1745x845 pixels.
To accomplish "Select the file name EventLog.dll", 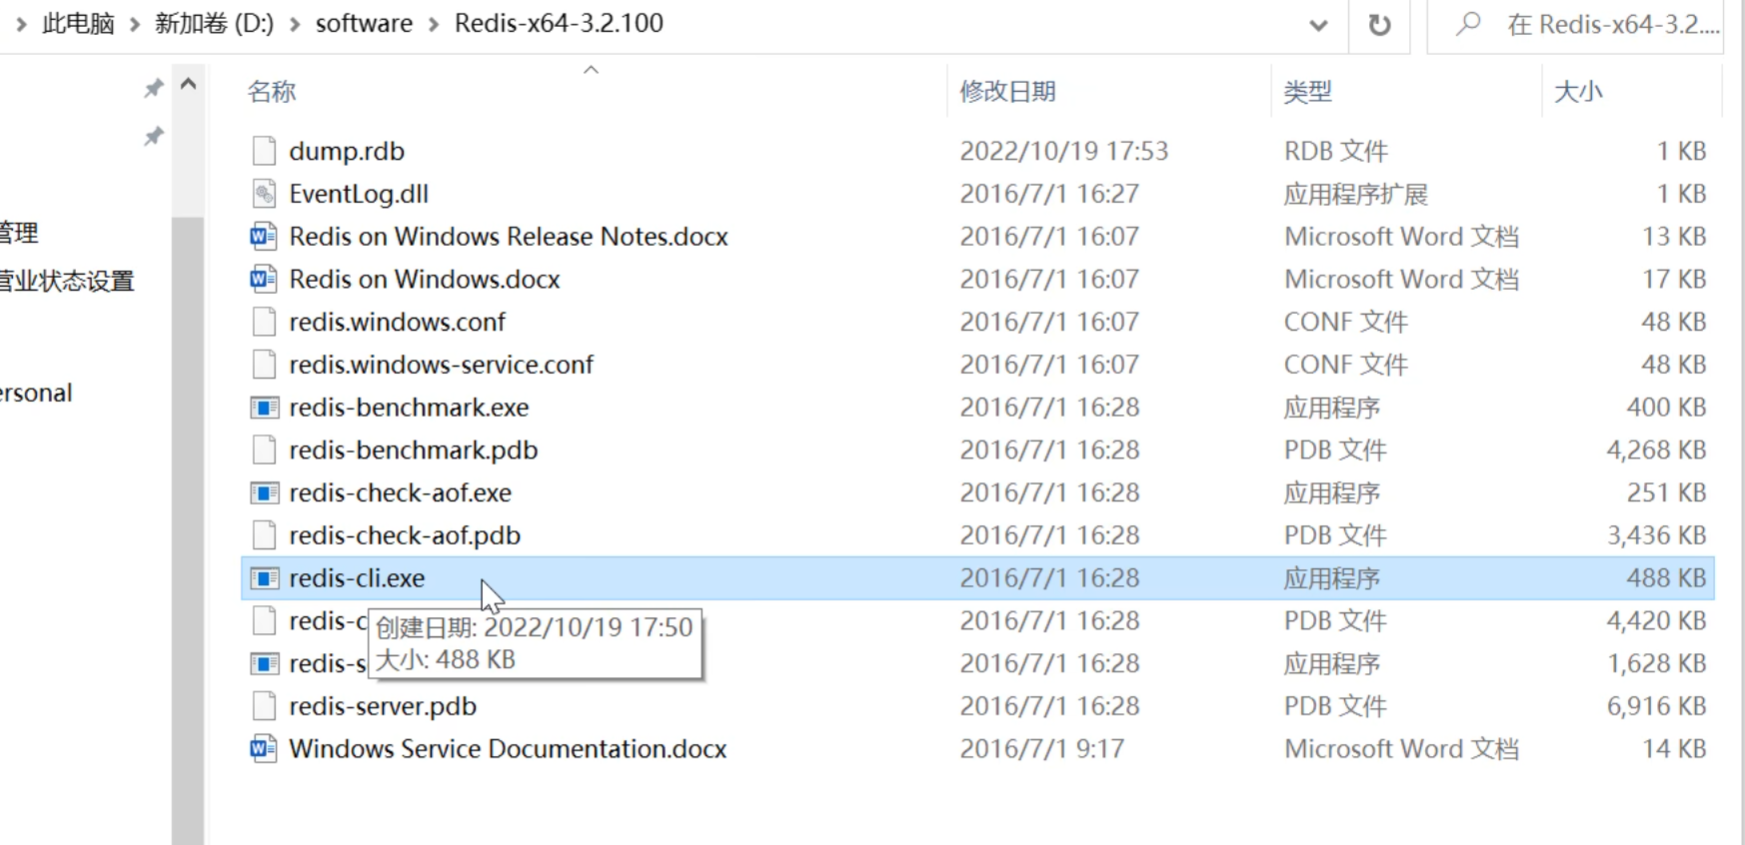I will (x=359, y=194).
